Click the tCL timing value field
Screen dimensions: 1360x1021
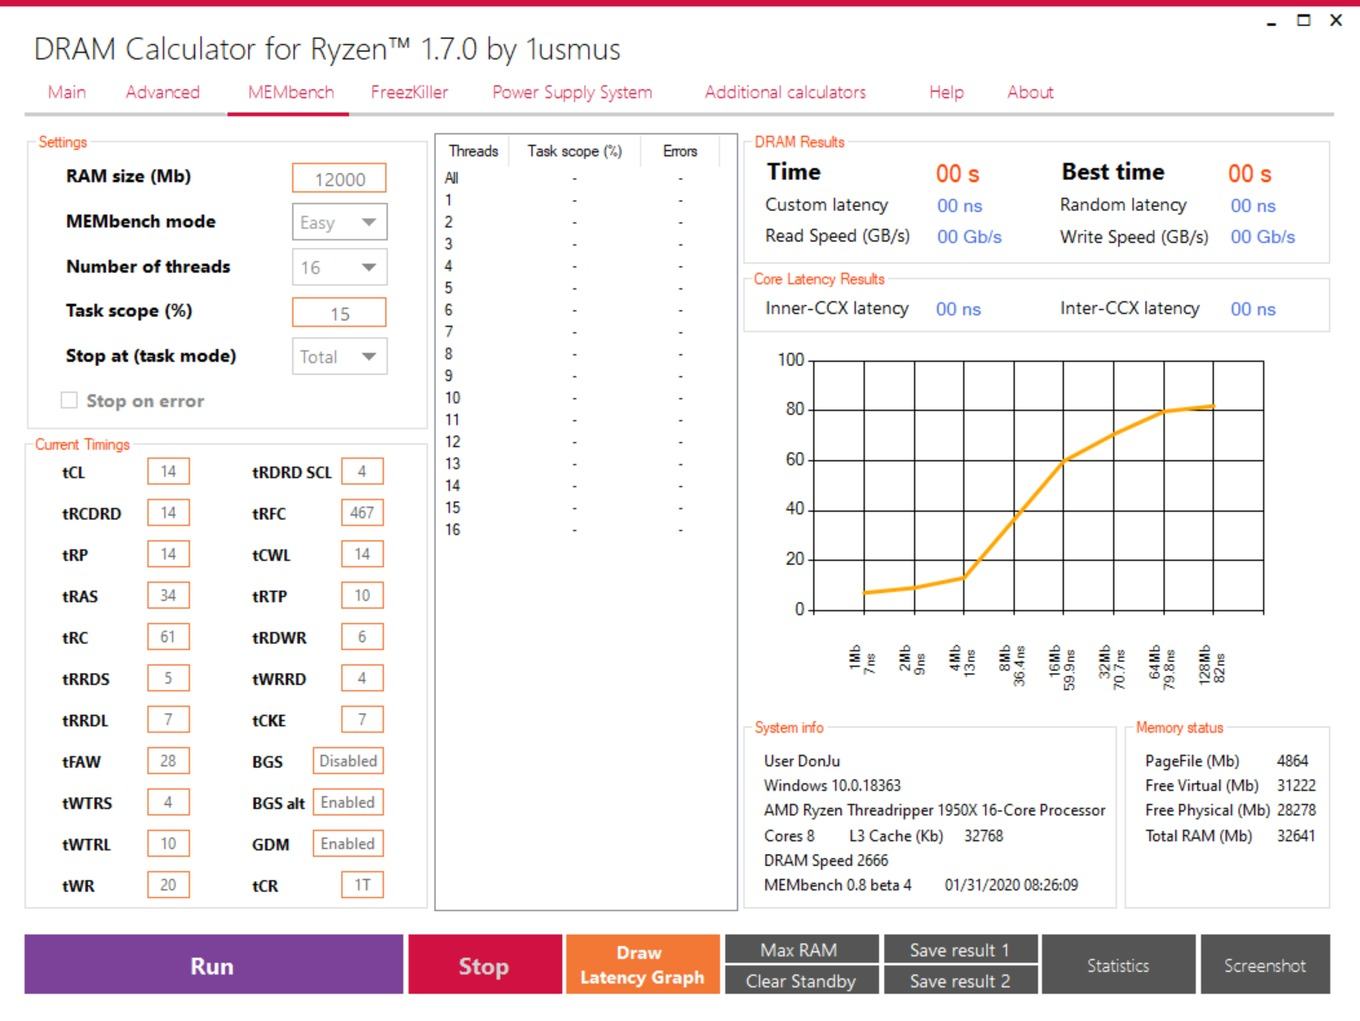click(168, 471)
